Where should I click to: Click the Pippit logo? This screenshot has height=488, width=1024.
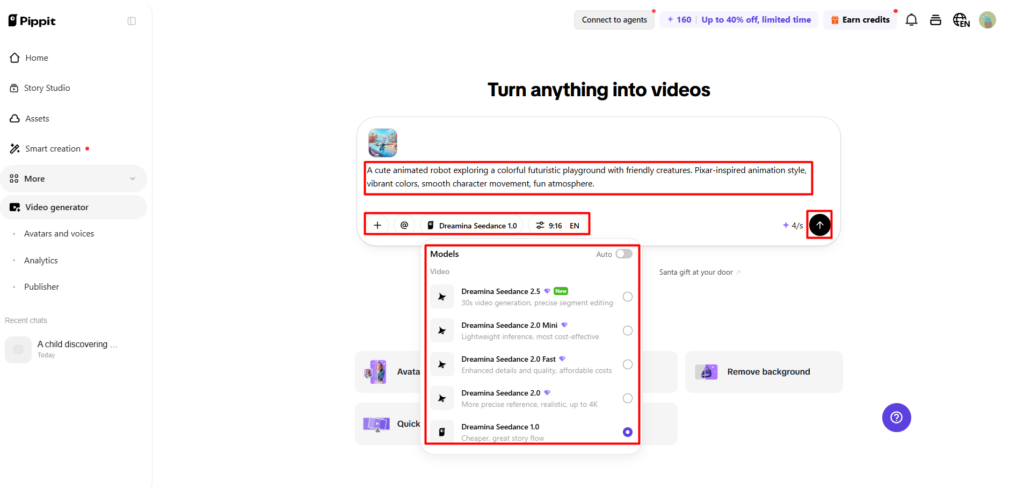coord(32,21)
